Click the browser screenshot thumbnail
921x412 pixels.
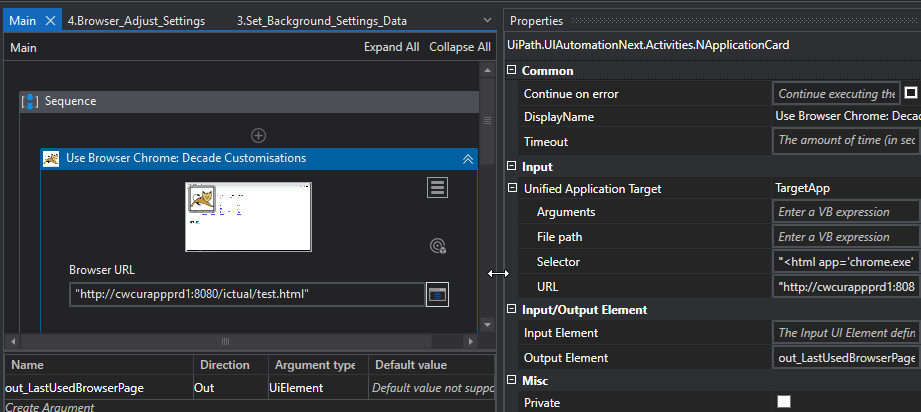tap(248, 216)
